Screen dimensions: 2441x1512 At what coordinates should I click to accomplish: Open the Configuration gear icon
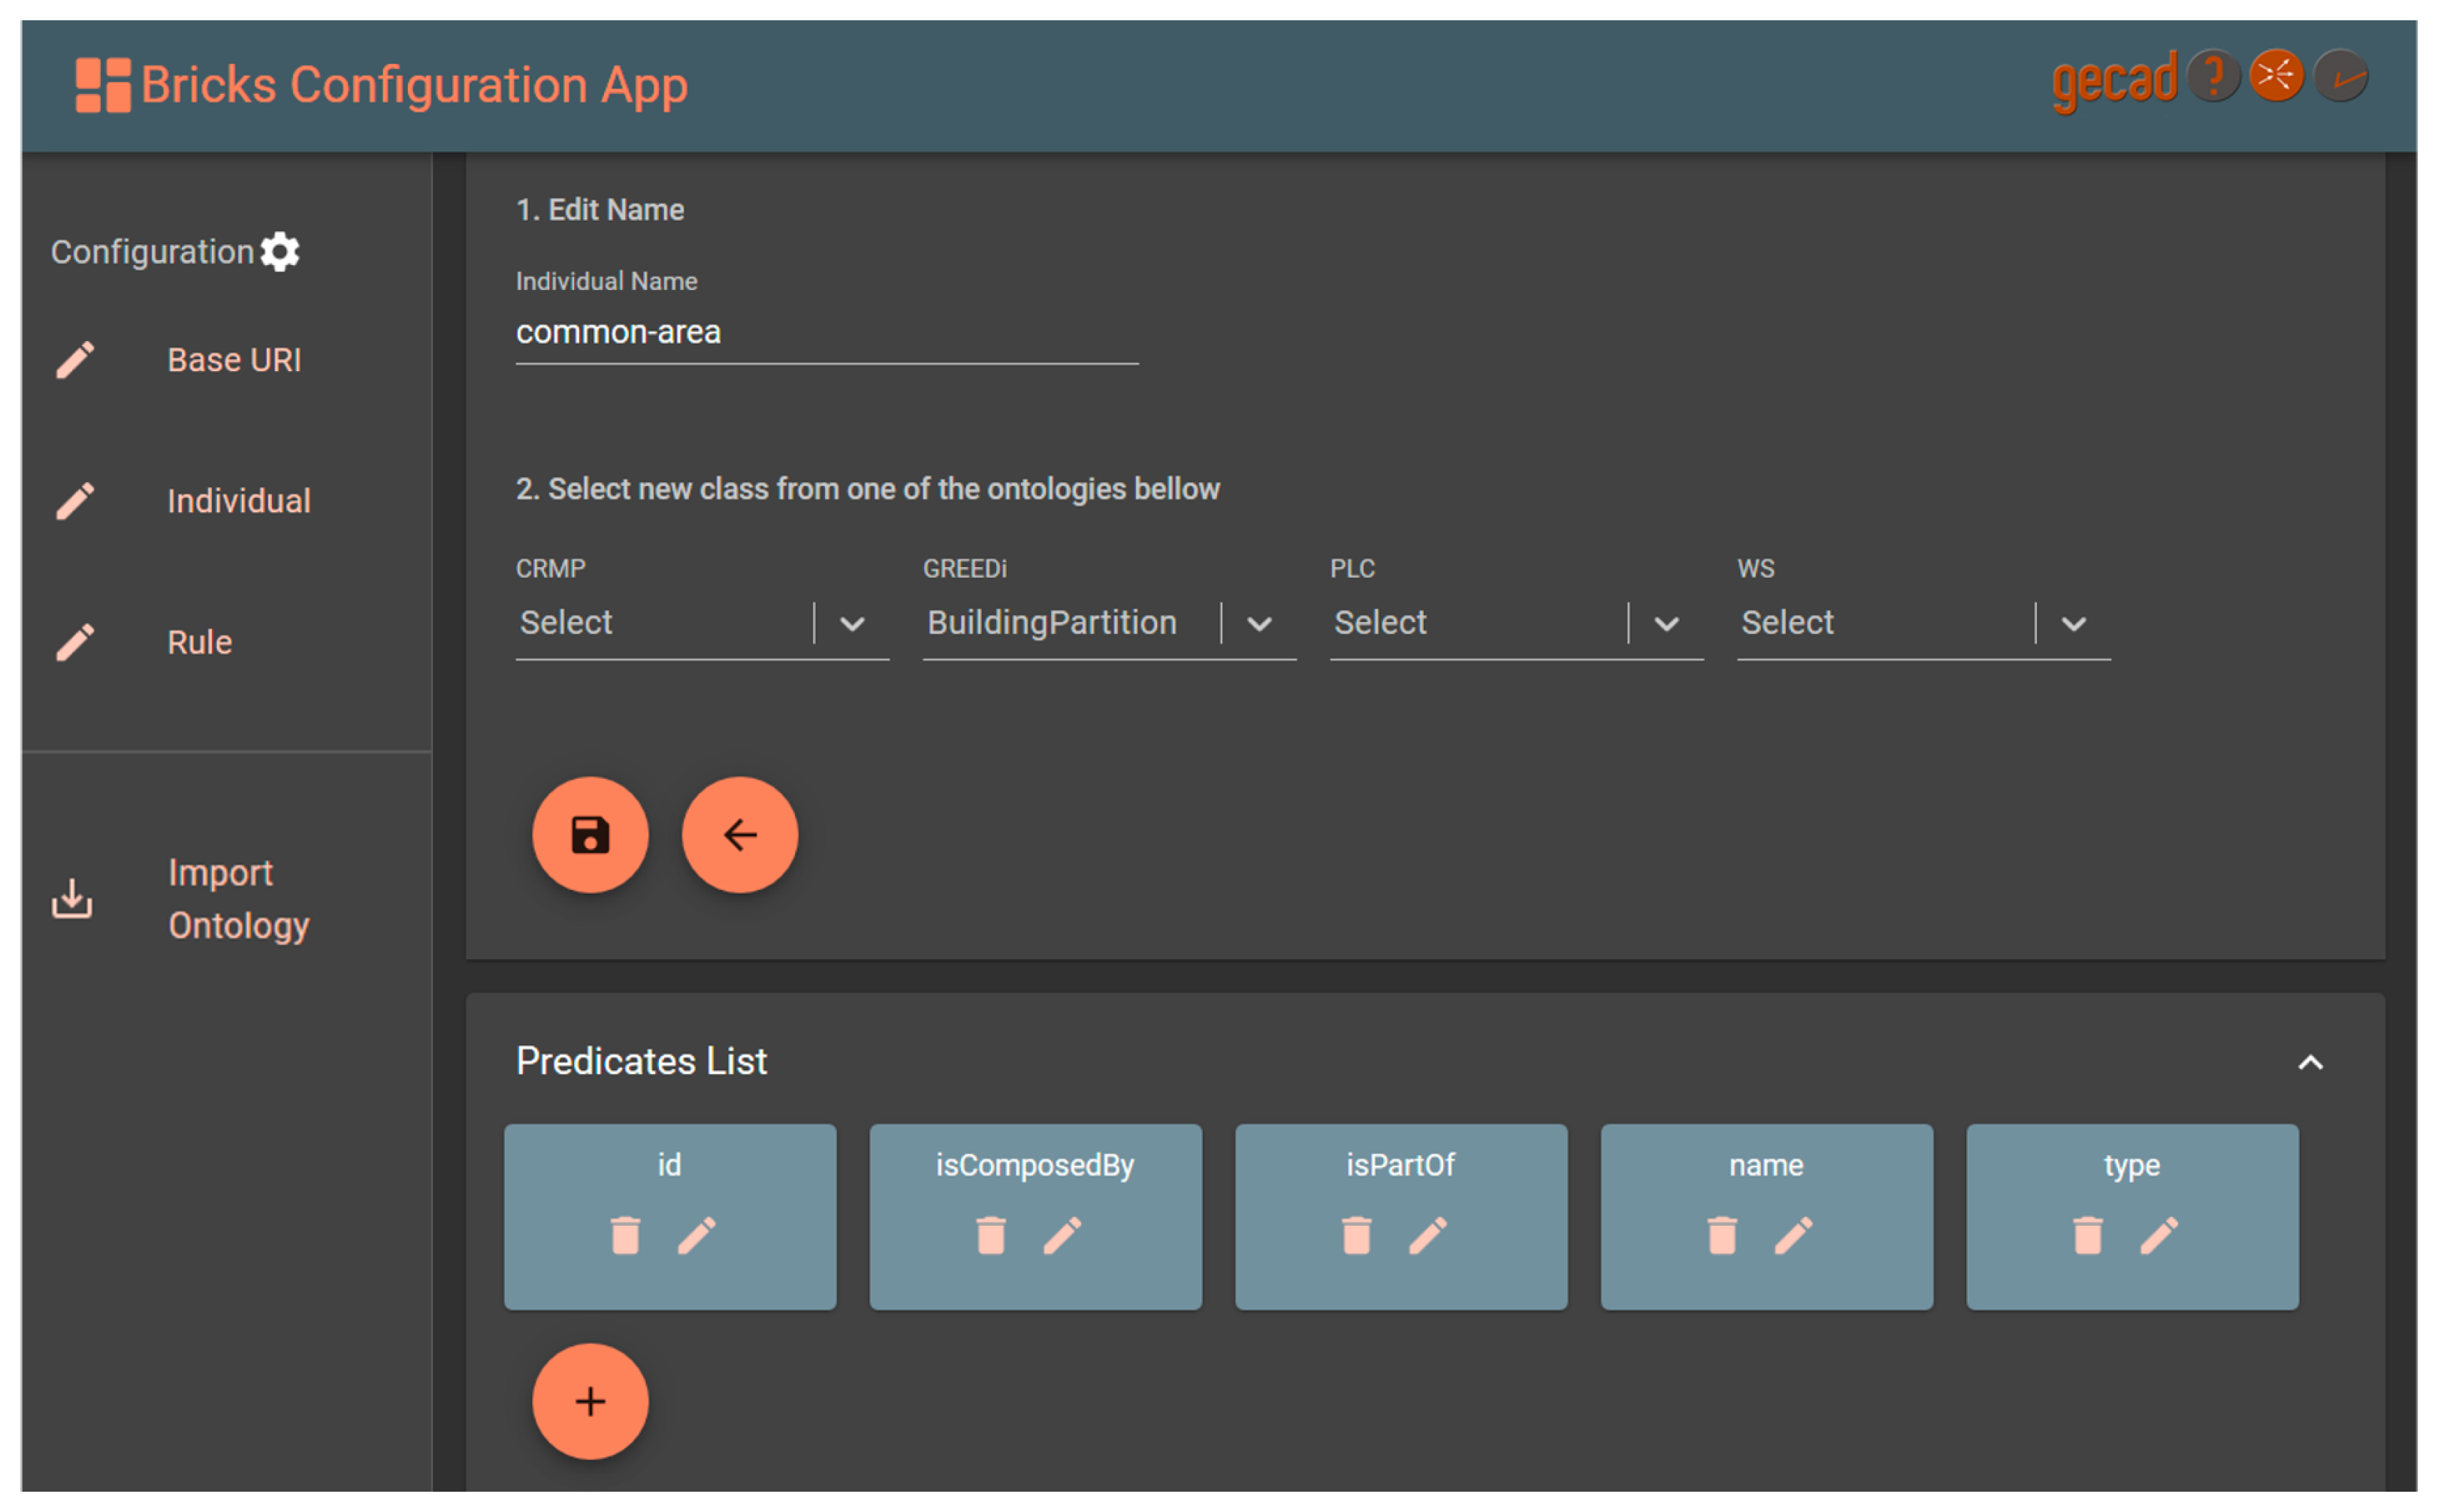pos(280,252)
